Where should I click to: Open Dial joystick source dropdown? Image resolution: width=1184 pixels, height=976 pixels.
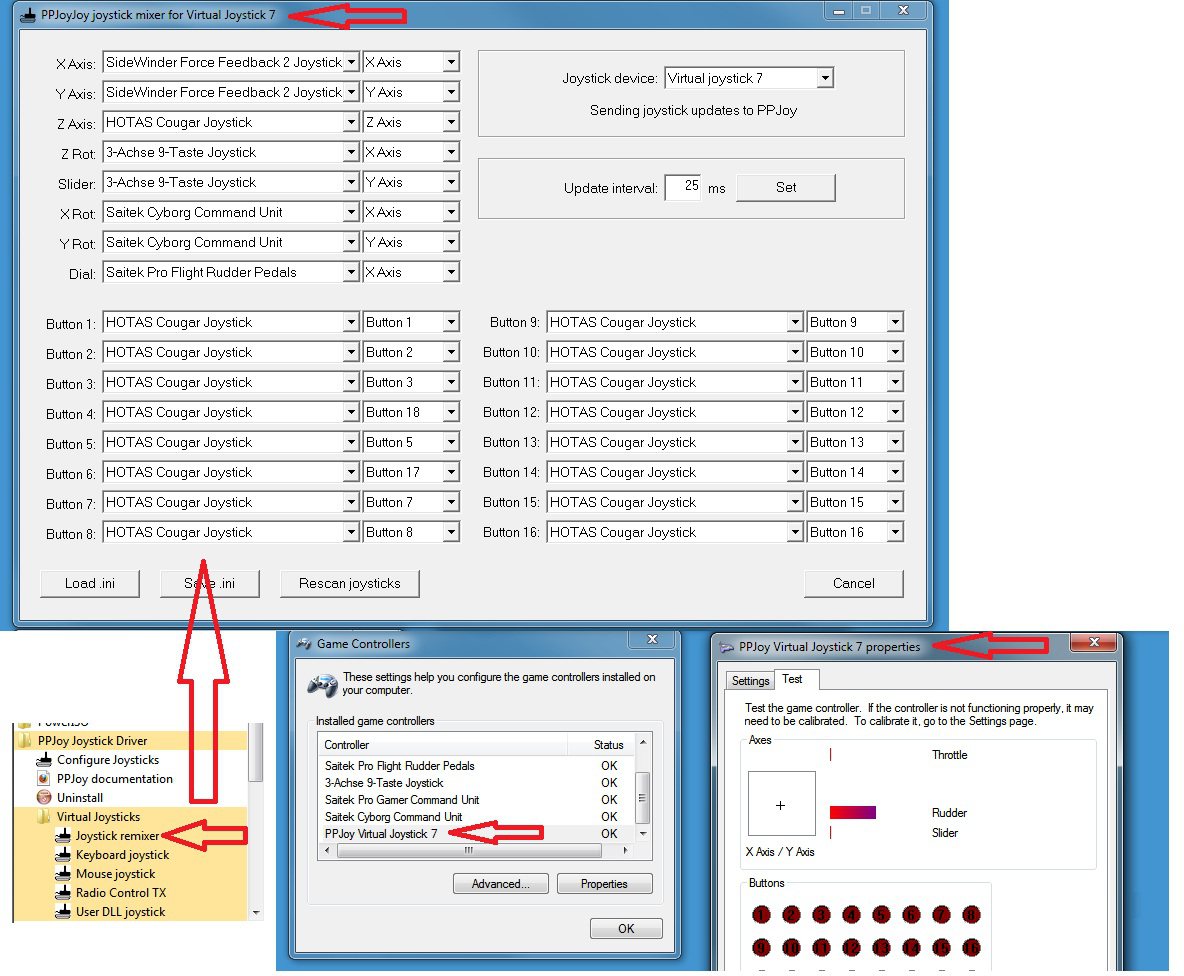(350, 272)
